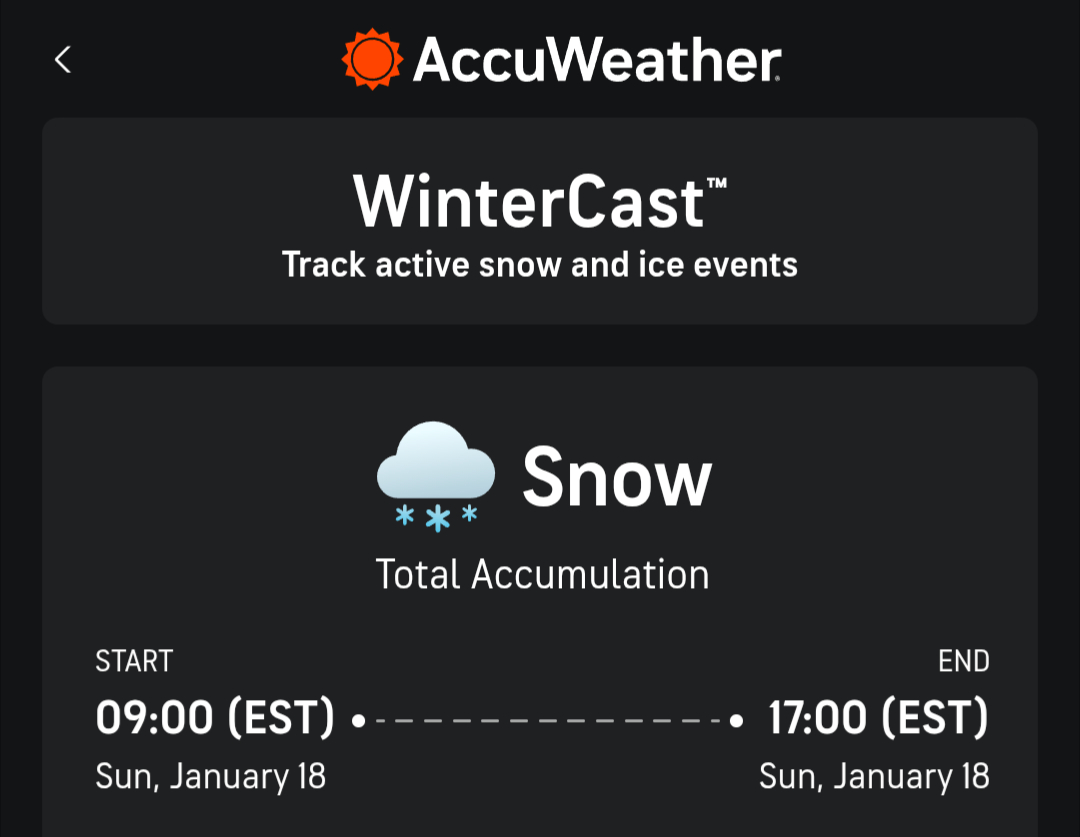Viewport: 1080px width, 837px height.
Task: Tap the 09:00 (EST) start time
Action: (x=215, y=718)
